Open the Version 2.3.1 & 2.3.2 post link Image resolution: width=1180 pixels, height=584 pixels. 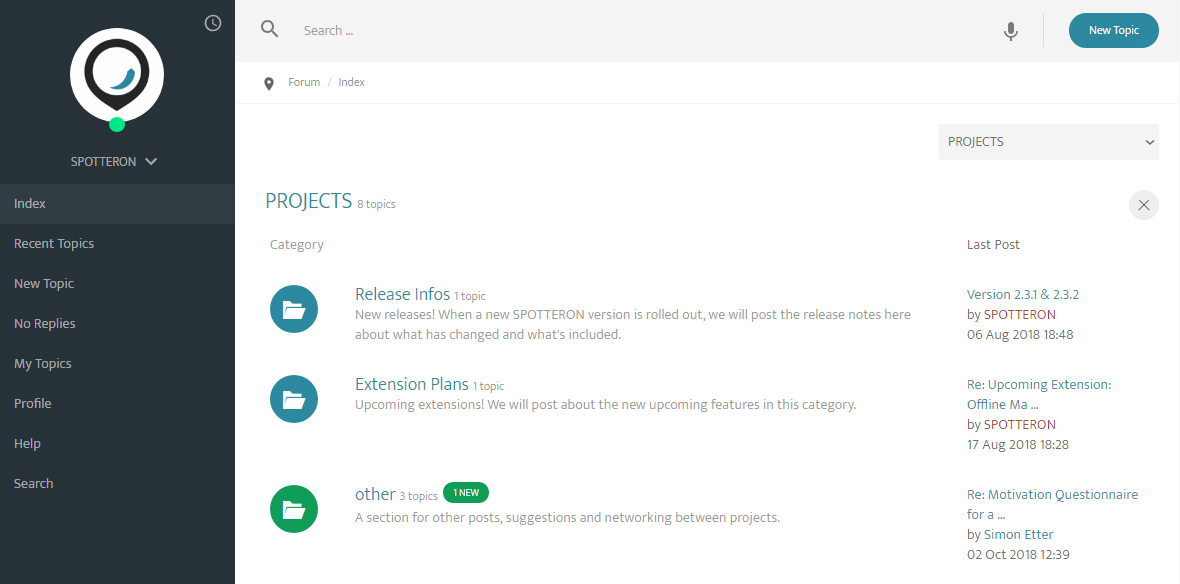coord(1022,295)
